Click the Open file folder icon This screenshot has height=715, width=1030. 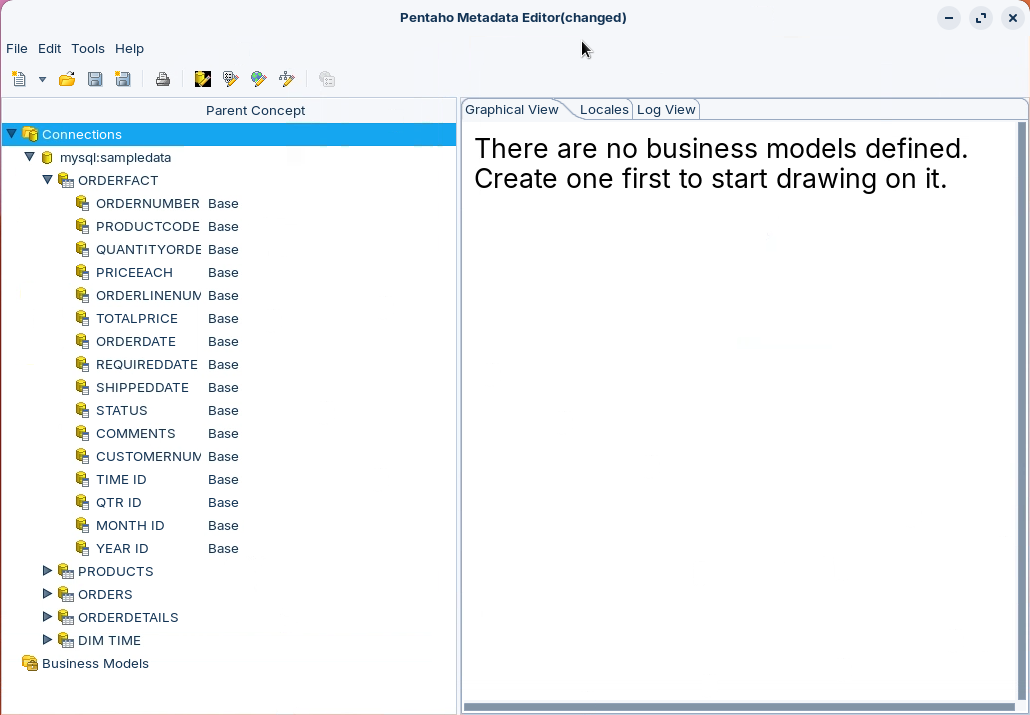[x=67, y=79]
